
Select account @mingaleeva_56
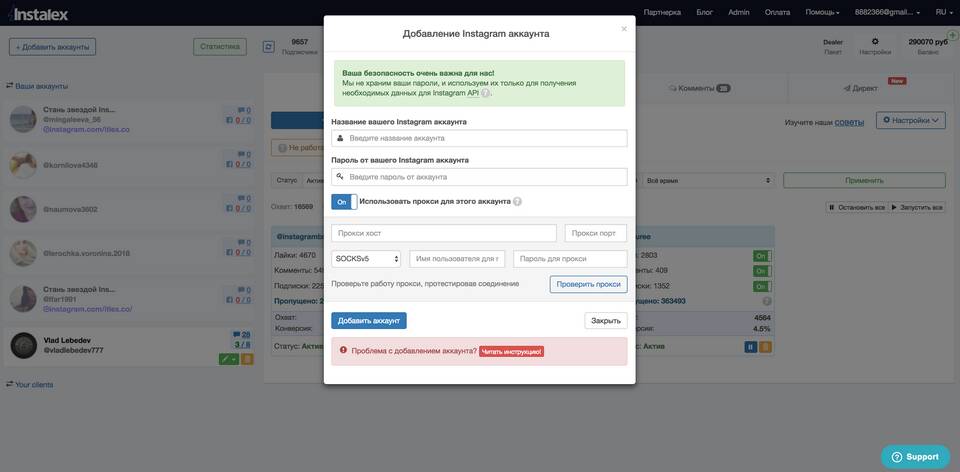pyautogui.click(x=130, y=120)
